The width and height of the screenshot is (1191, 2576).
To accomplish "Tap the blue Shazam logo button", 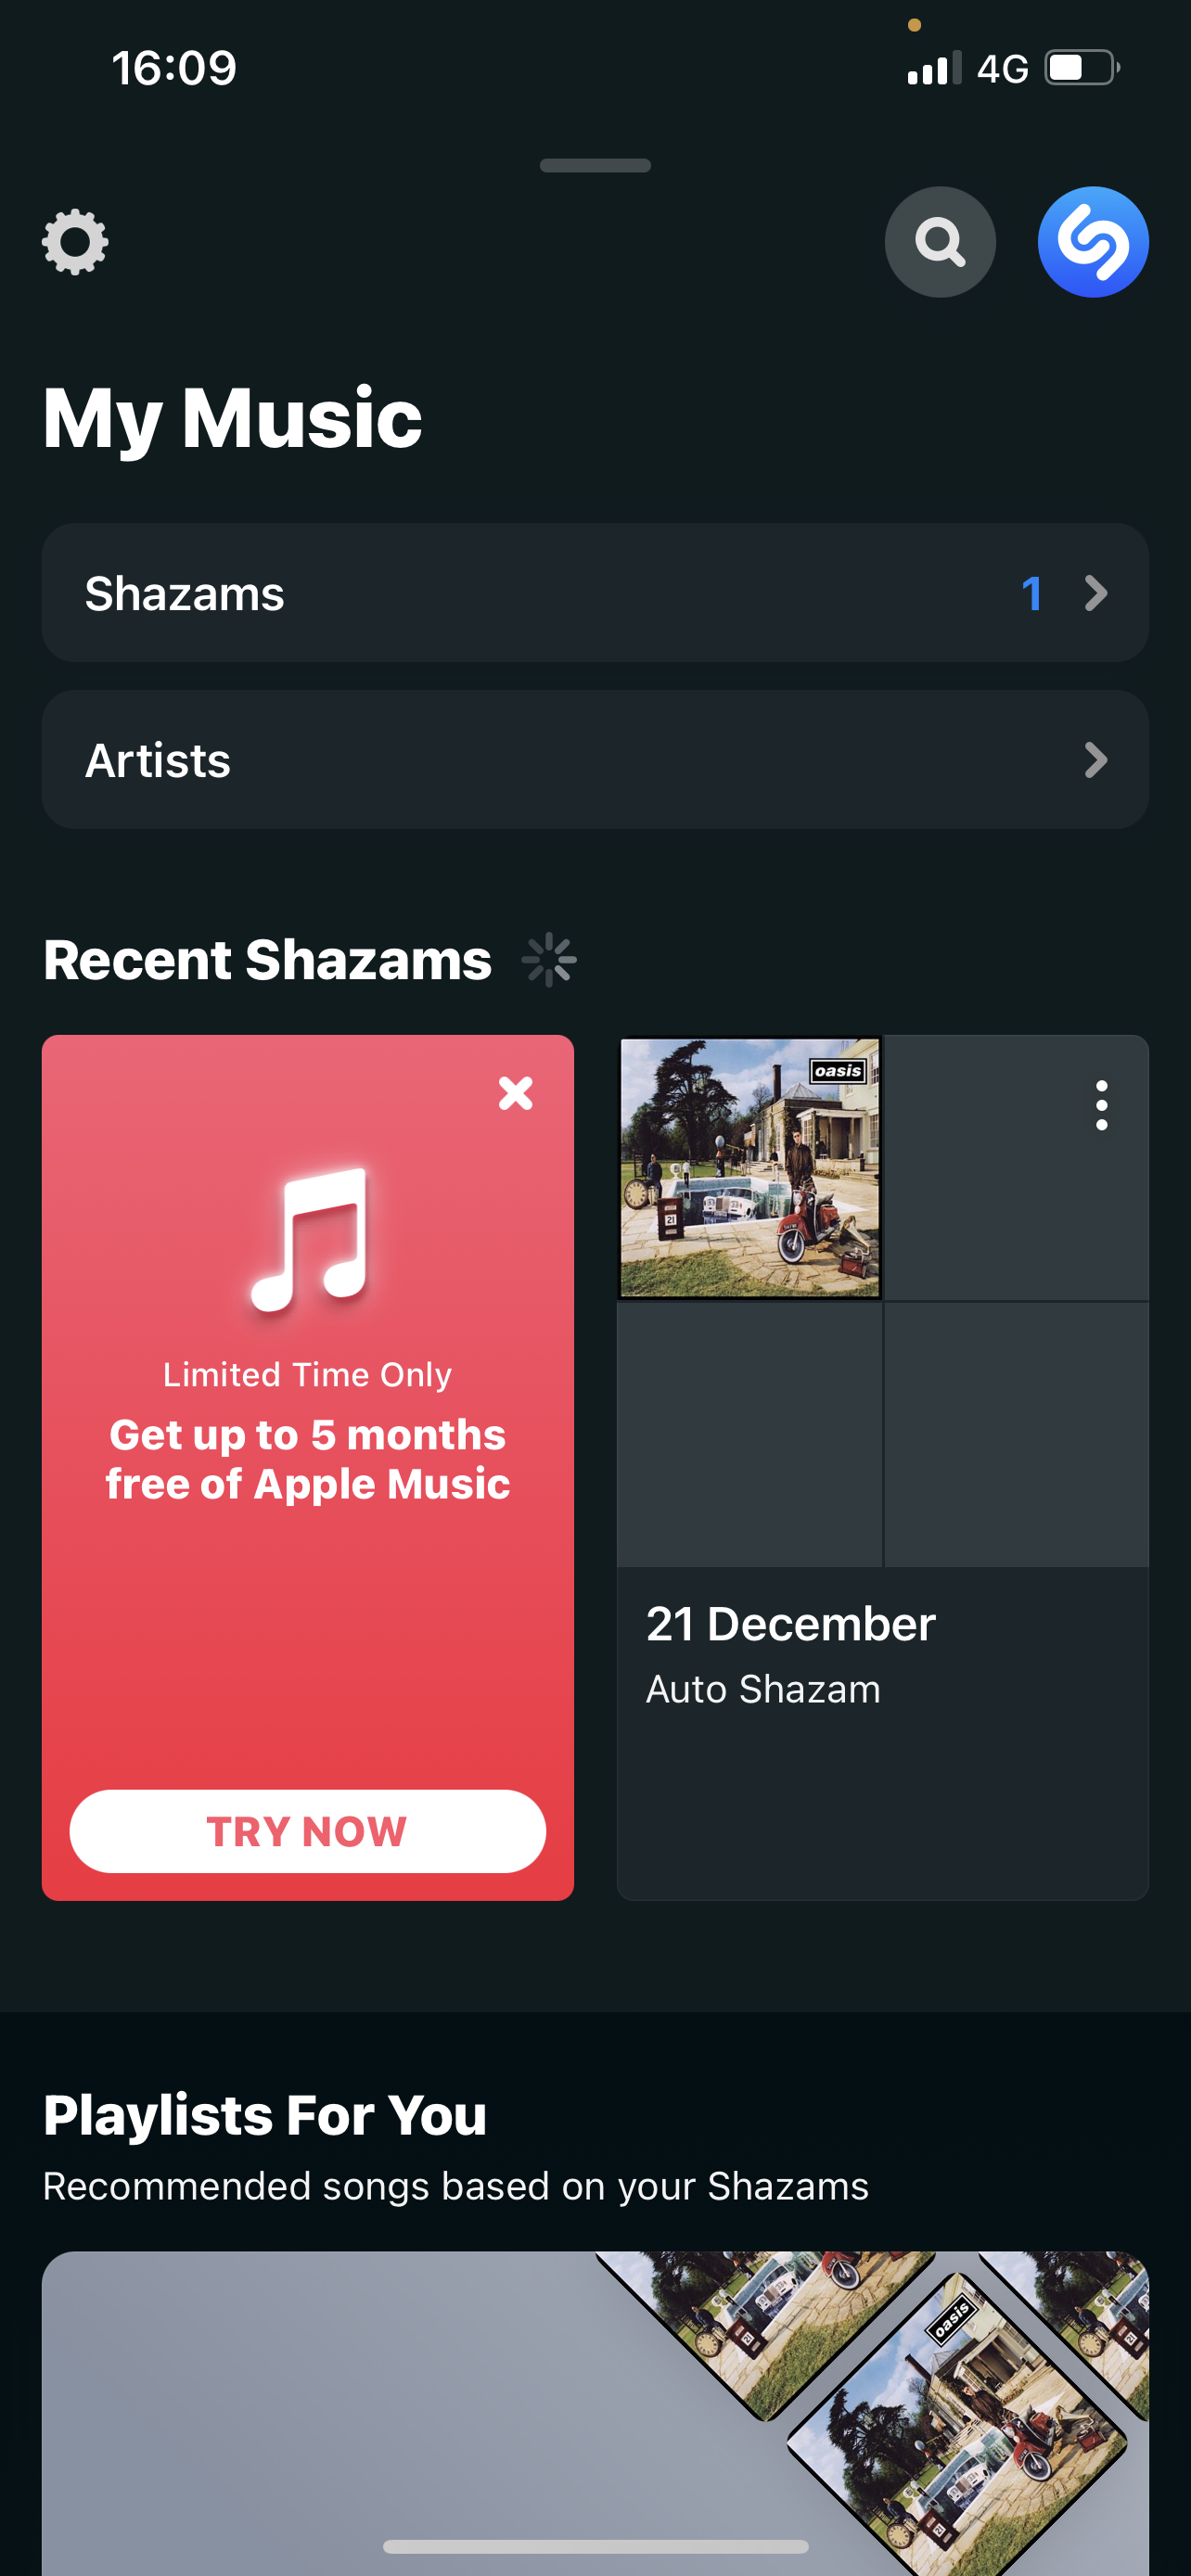I will pyautogui.click(x=1092, y=242).
